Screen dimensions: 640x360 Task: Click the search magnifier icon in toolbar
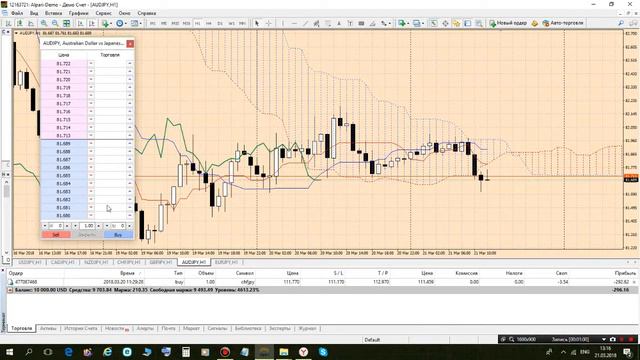(621, 23)
